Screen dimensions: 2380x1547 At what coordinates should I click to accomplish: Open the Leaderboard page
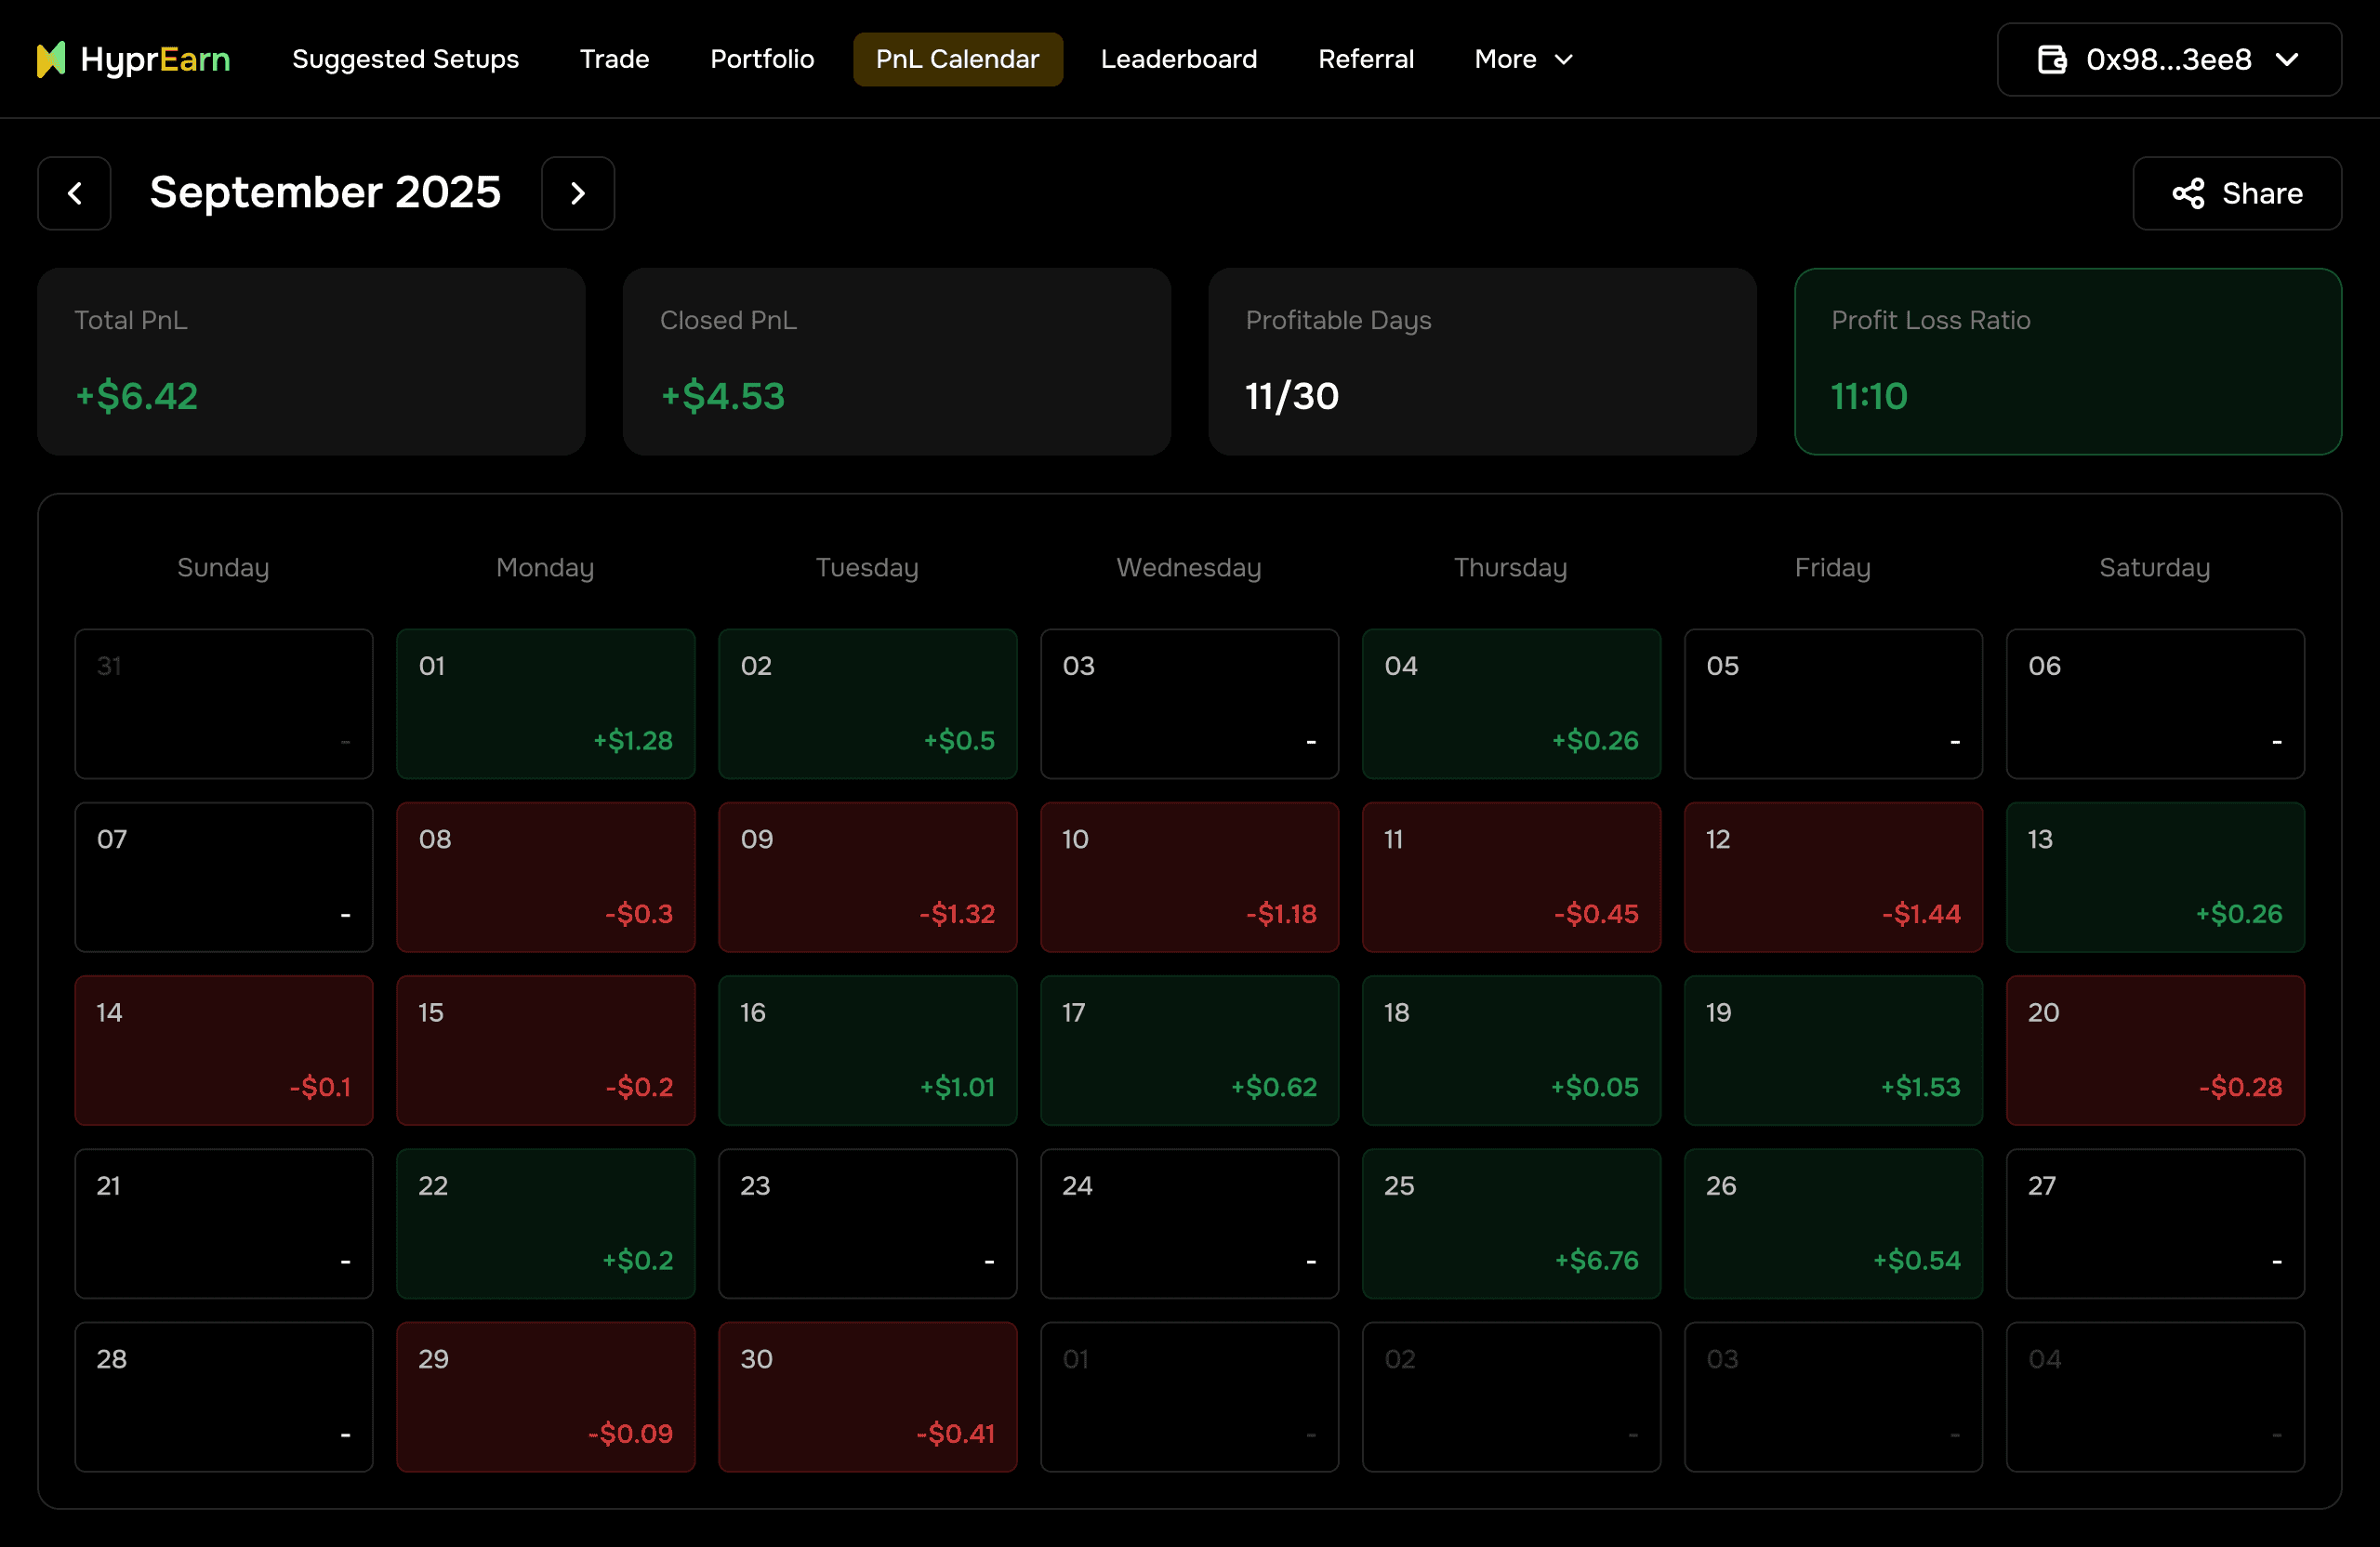tap(1178, 59)
